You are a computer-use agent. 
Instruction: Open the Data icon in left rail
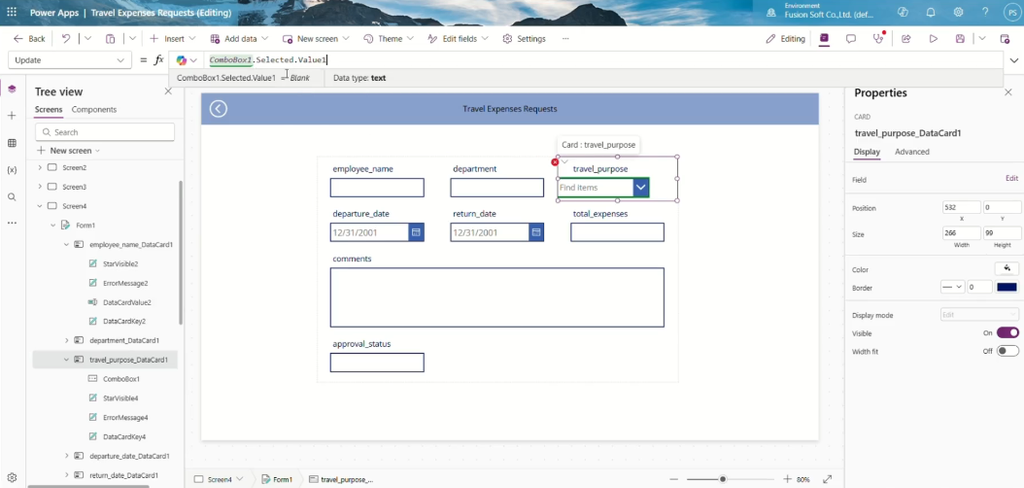(x=12, y=143)
